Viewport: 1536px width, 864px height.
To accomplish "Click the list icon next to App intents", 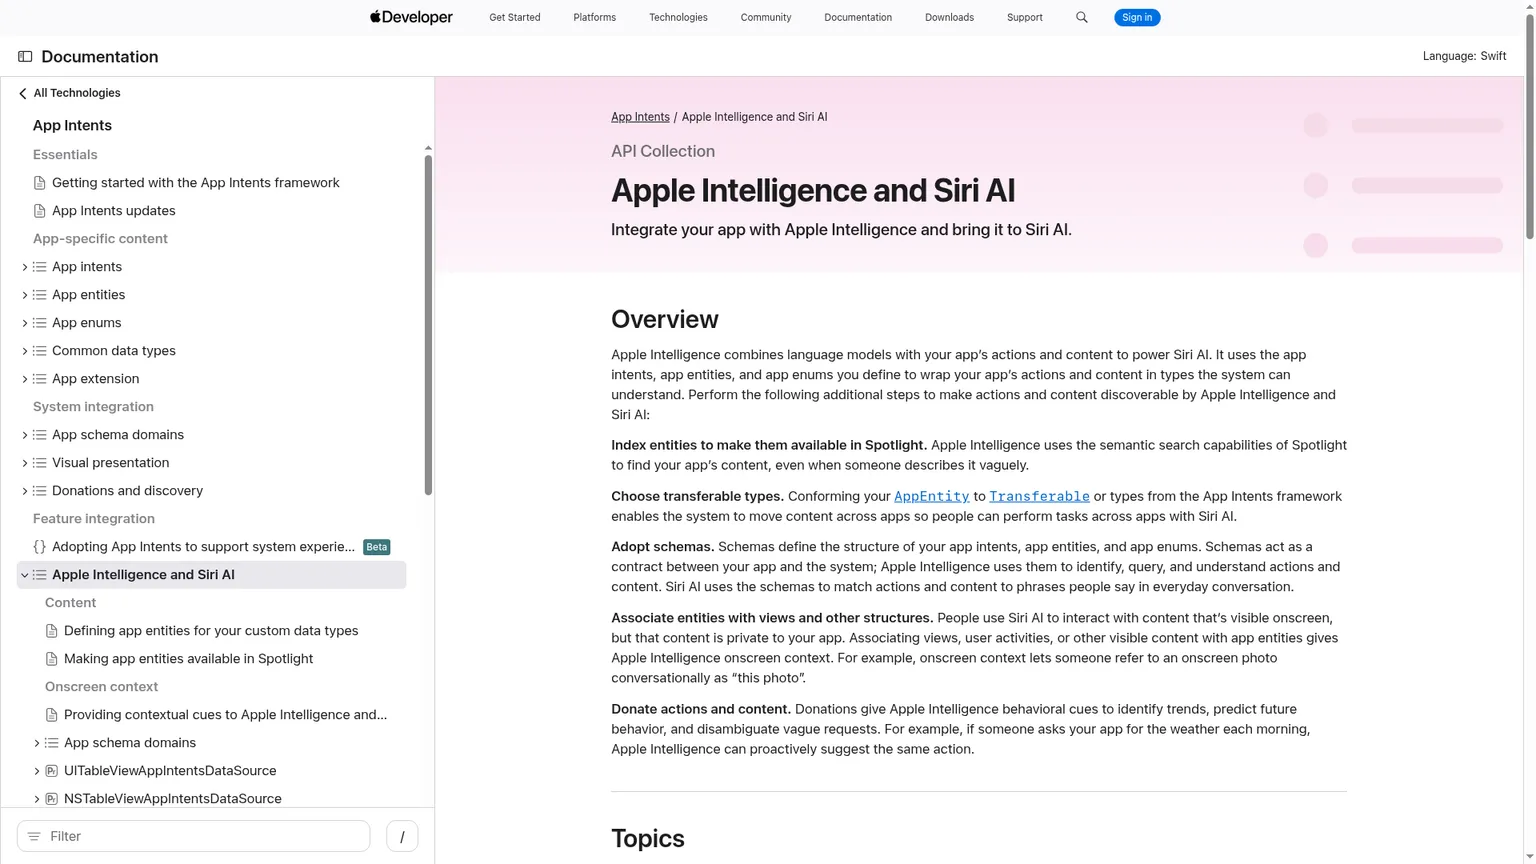I will 40,267.
